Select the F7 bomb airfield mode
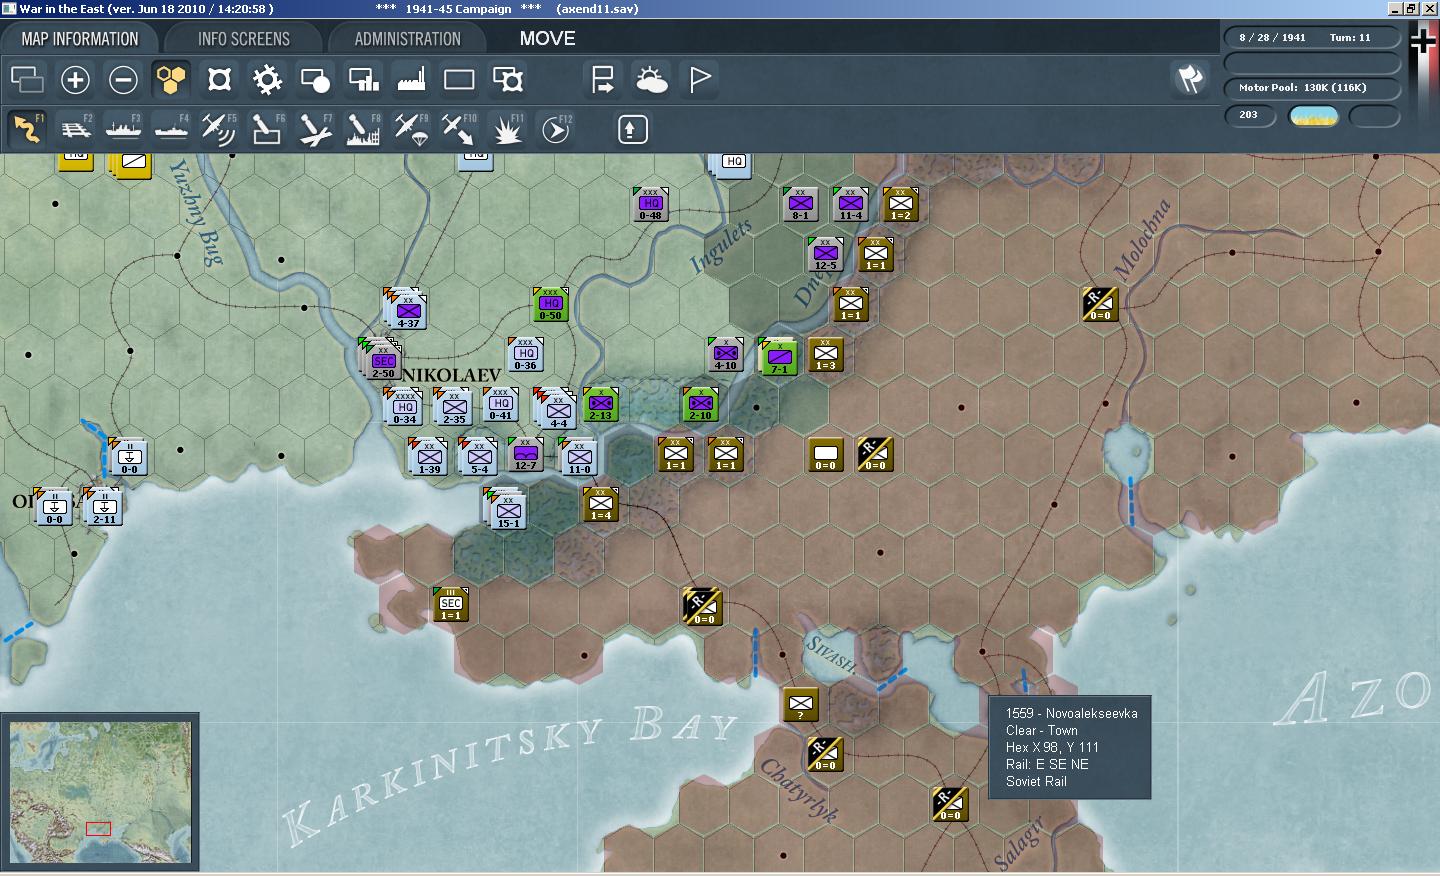Viewport: 1440px width, 876px height. (x=315, y=128)
